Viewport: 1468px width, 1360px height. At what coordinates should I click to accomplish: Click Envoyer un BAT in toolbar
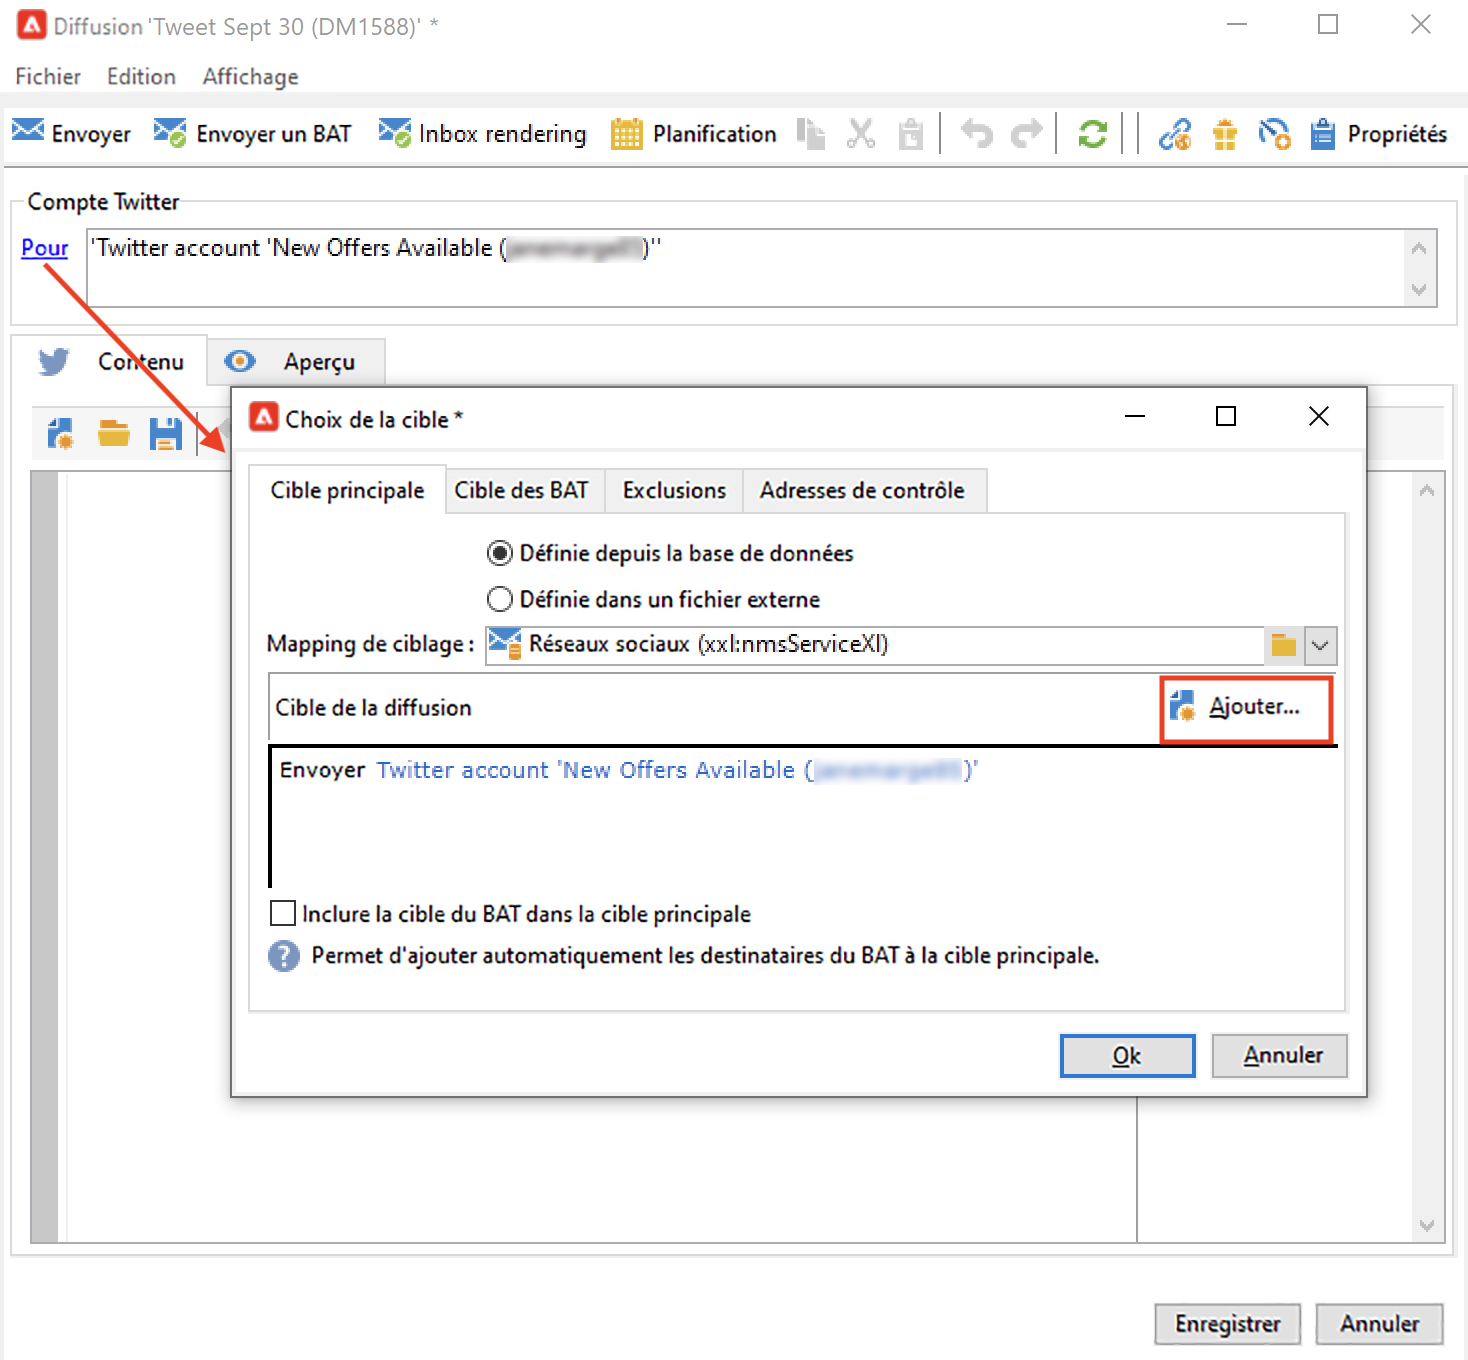click(253, 133)
